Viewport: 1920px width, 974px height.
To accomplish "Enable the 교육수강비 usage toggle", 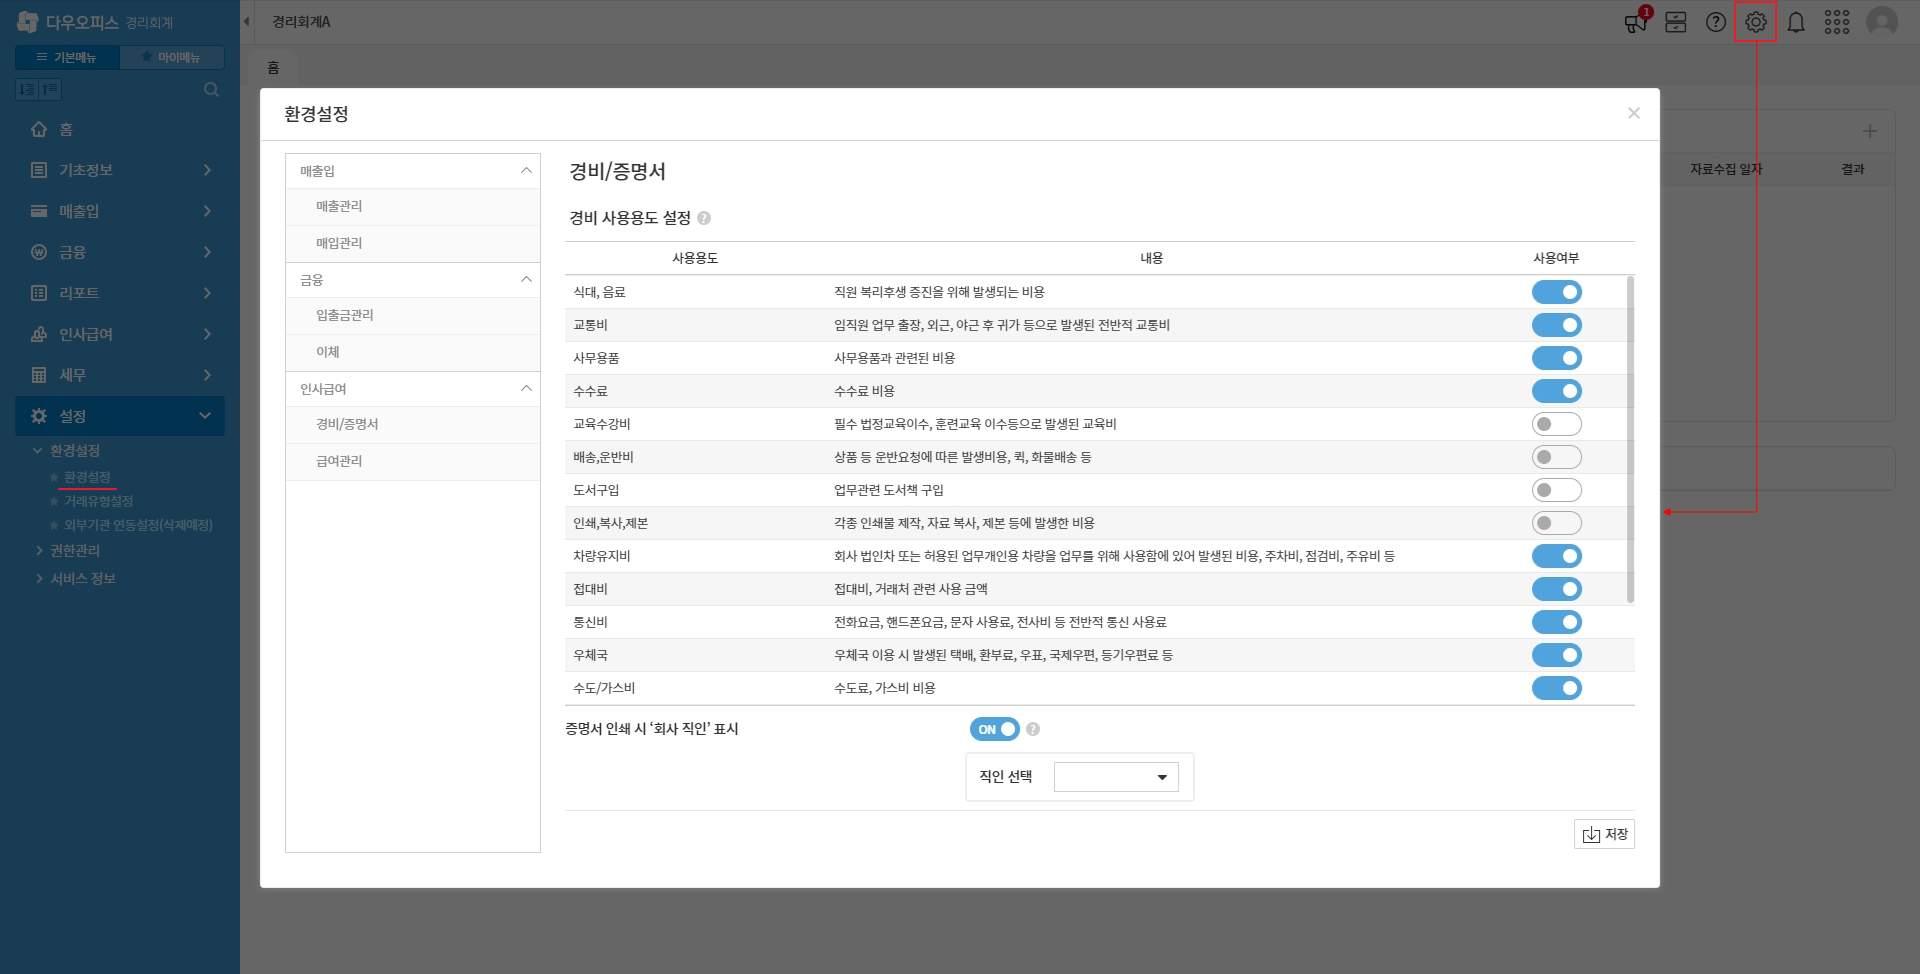I will (1556, 424).
